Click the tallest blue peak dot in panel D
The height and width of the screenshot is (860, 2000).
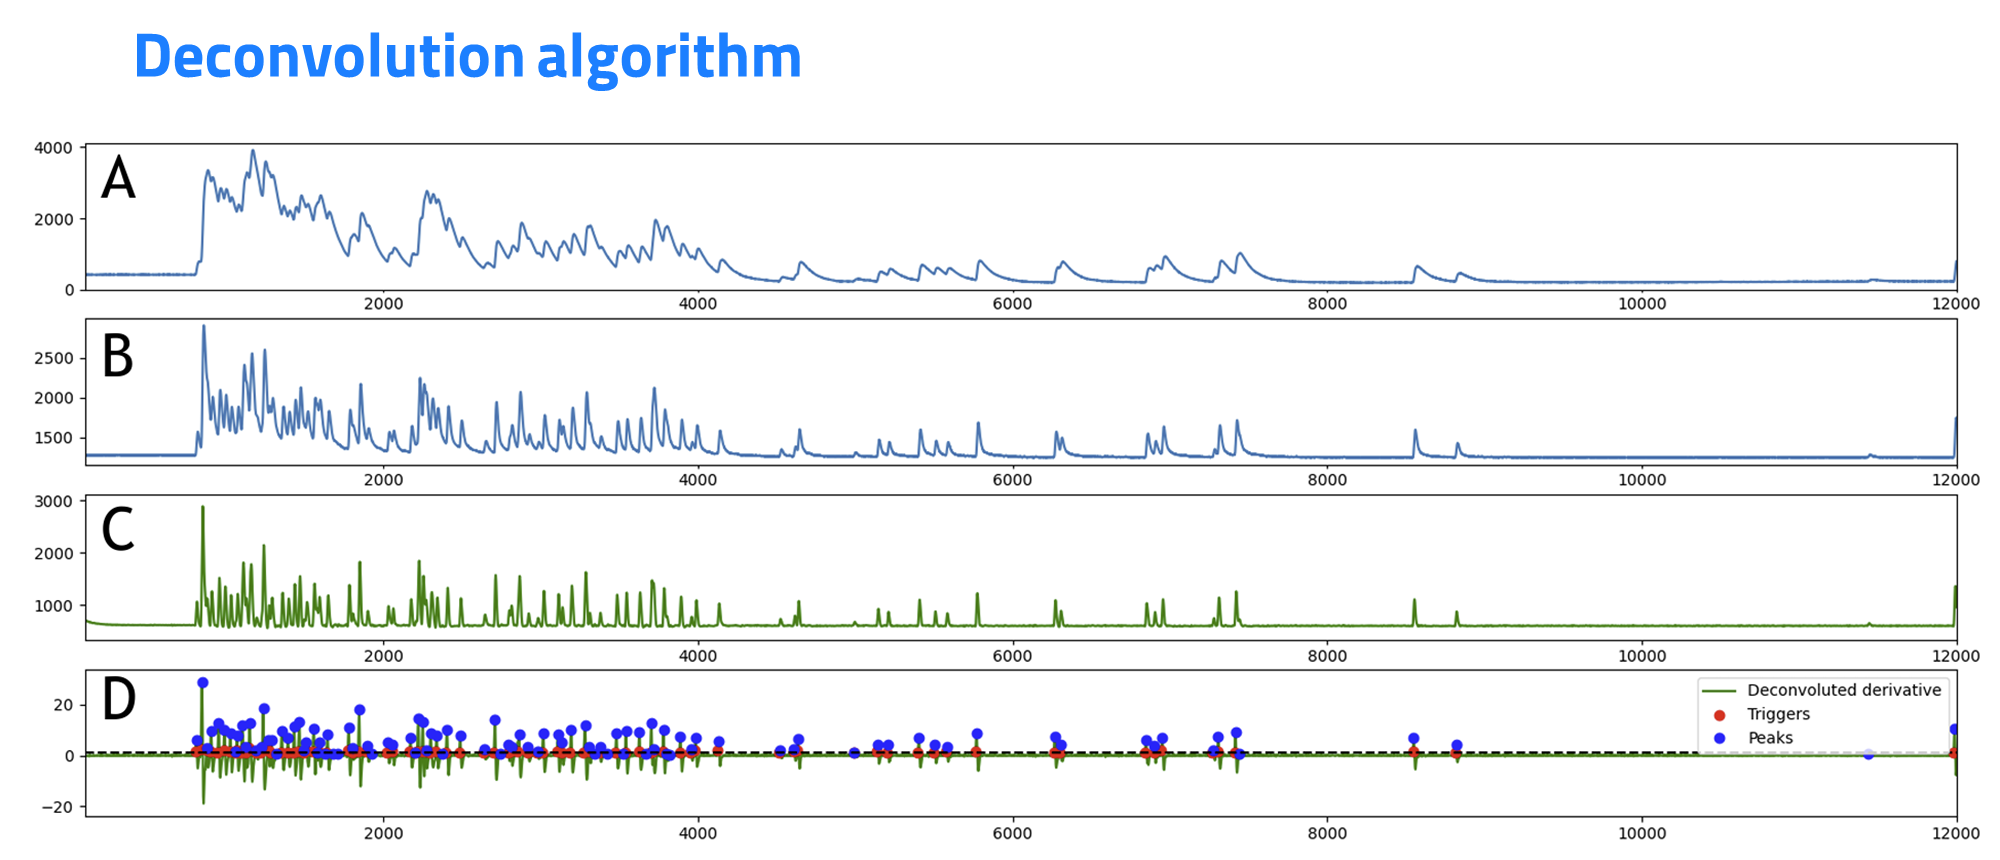[x=203, y=683]
